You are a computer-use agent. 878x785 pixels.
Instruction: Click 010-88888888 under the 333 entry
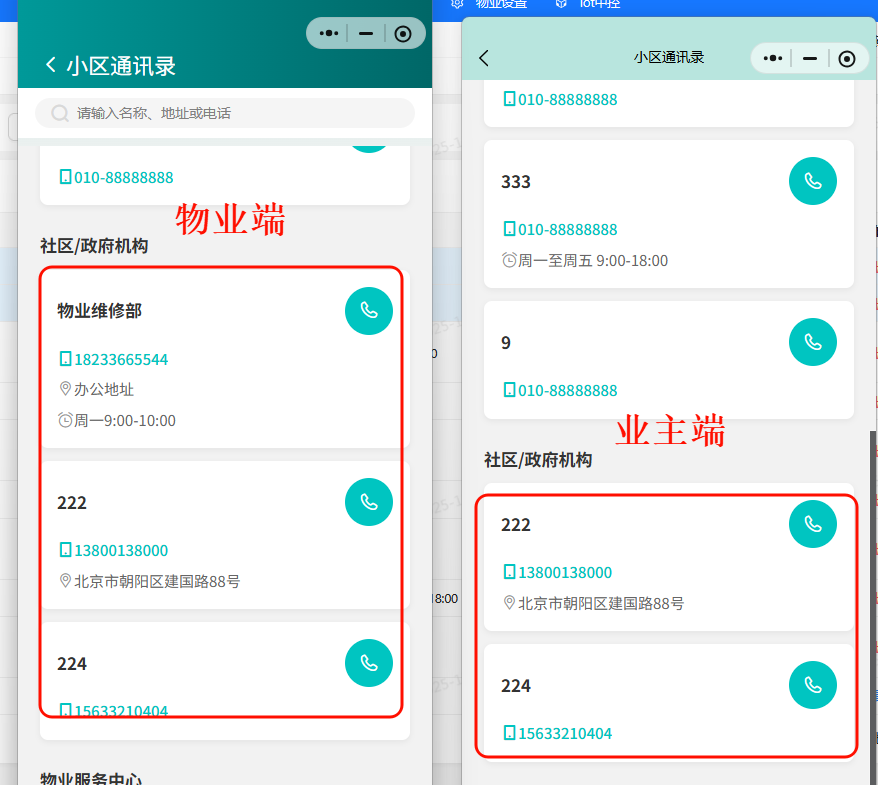(x=567, y=229)
